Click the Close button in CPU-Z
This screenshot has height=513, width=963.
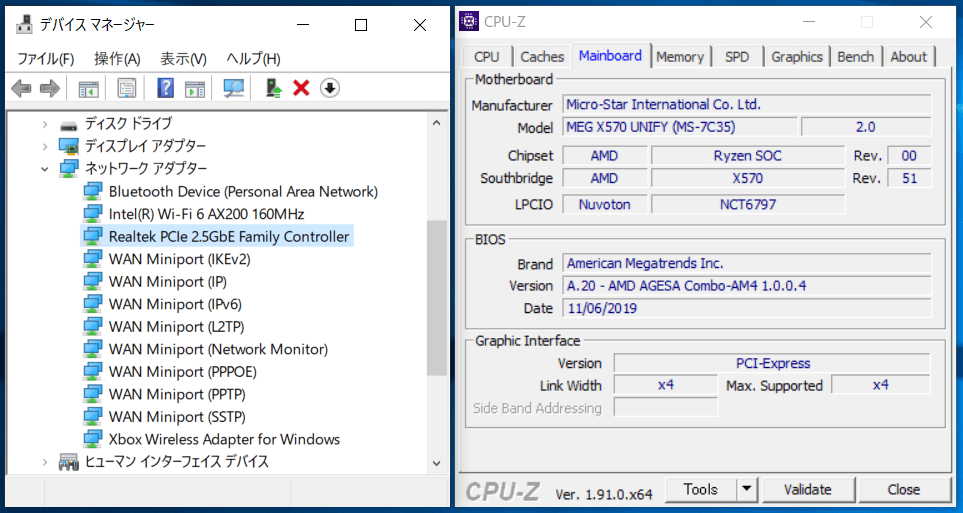click(904, 489)
